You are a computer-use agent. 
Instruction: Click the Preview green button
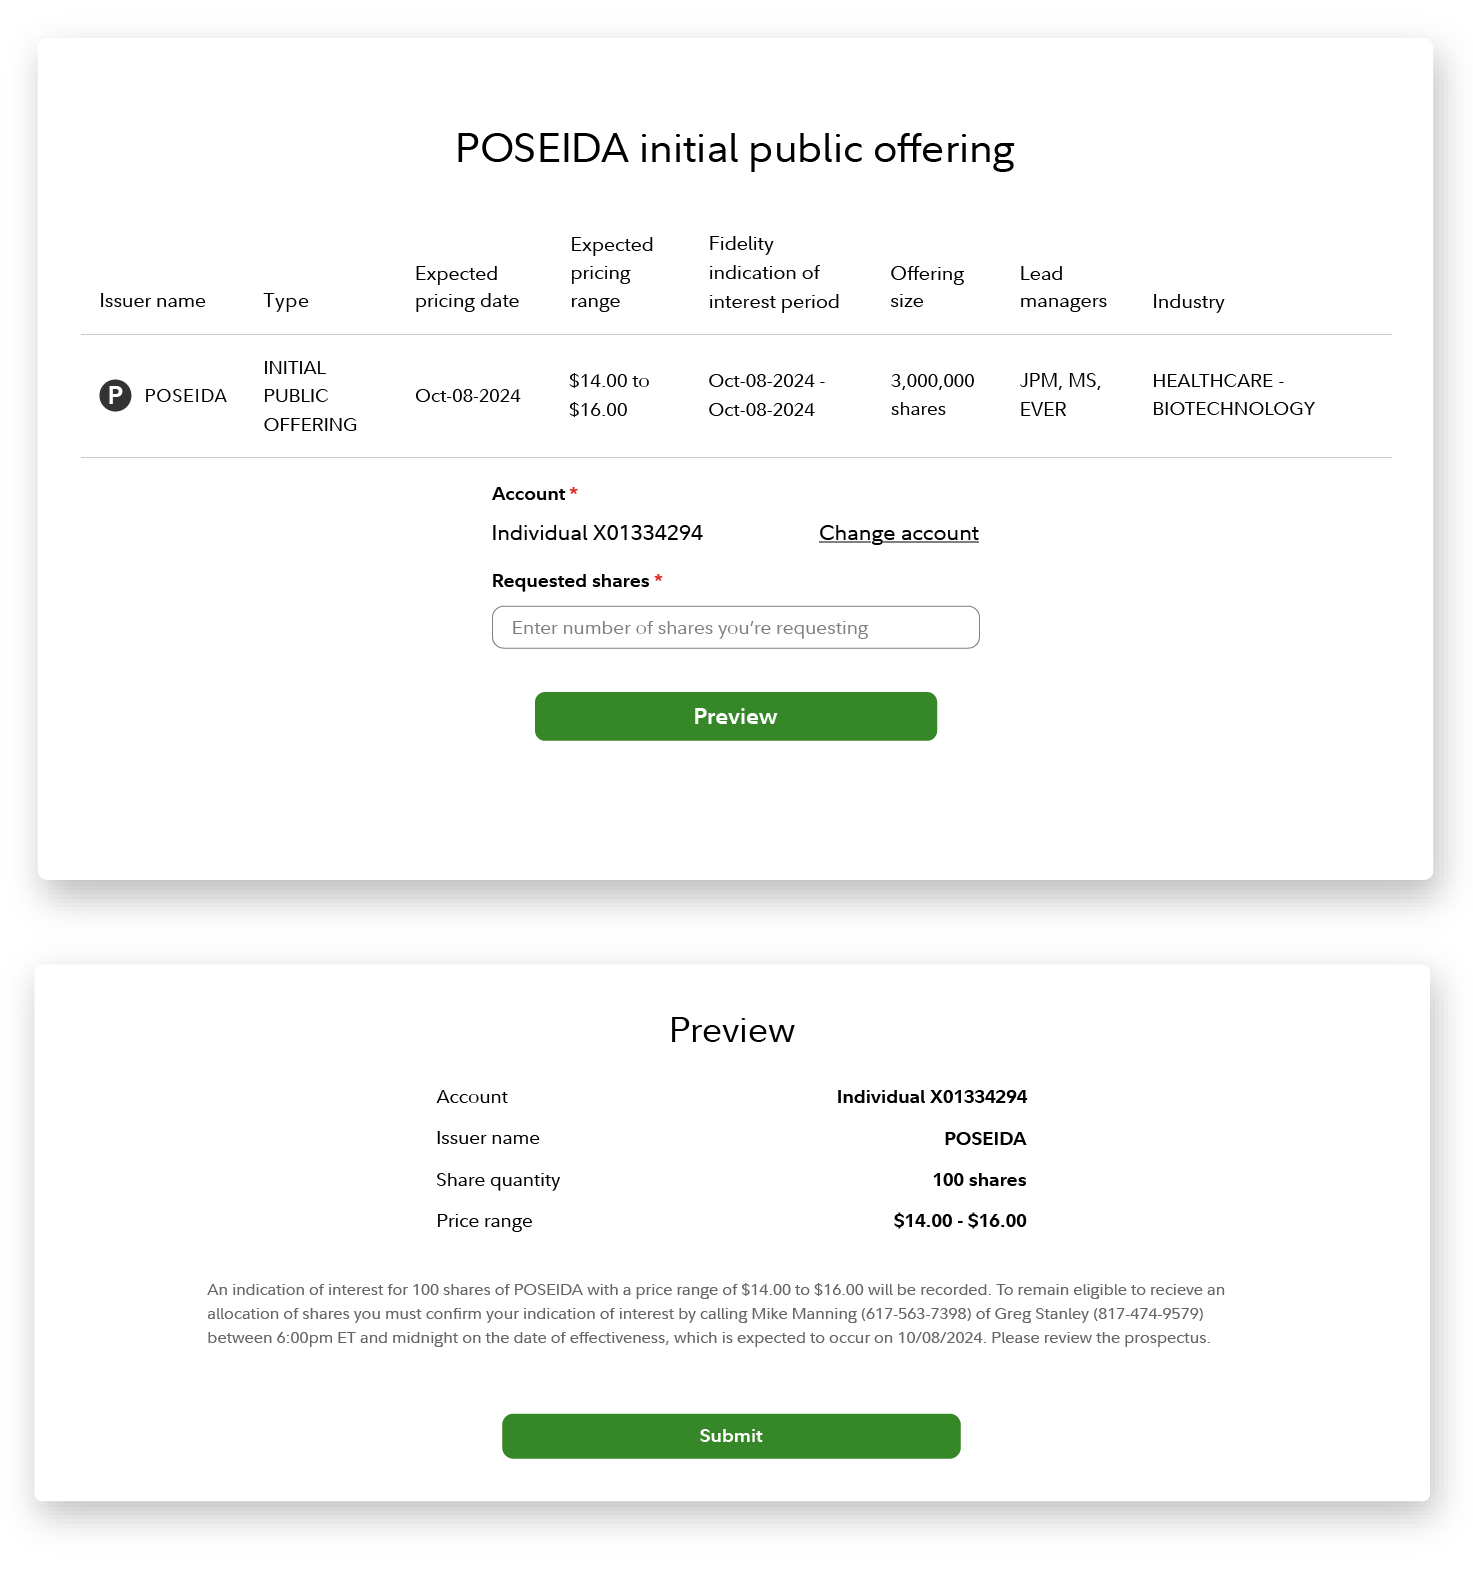click(x=735, y=716)
